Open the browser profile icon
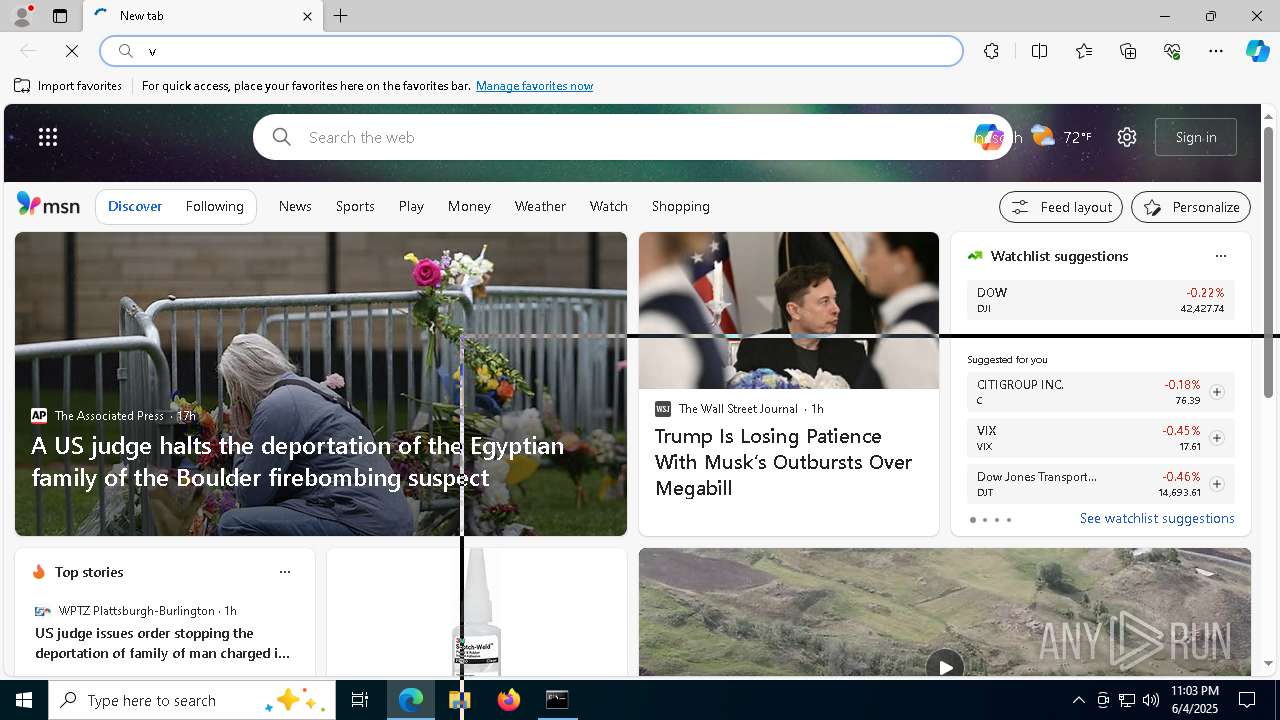The width and height of the screenshot is (1280, 720). [21, 16]
